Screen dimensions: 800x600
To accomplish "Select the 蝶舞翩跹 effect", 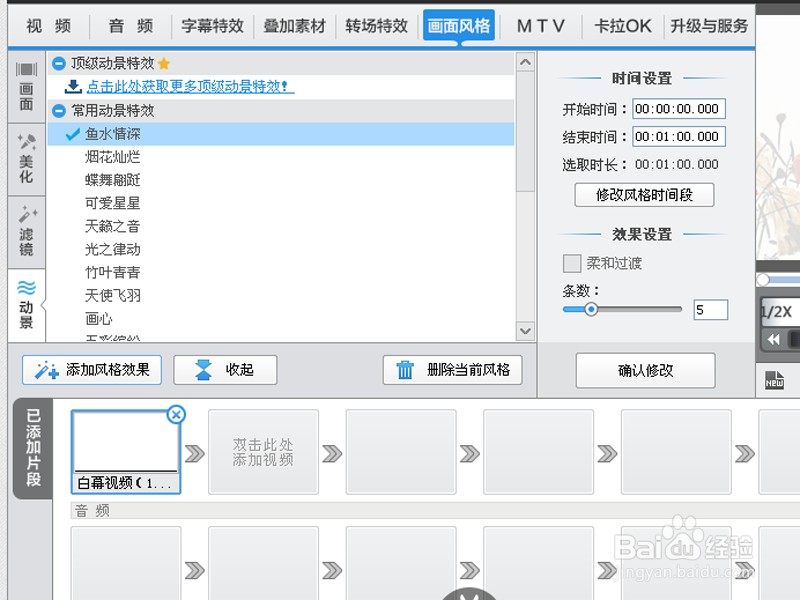I will pyautogui.click(x=281, y=180).
